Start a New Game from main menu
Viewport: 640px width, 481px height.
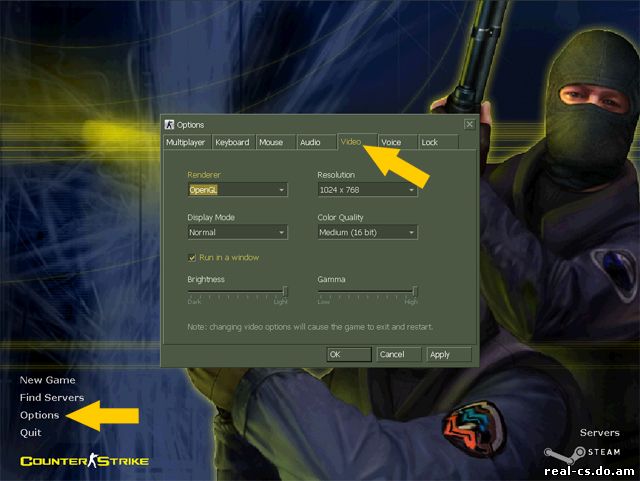47,380
